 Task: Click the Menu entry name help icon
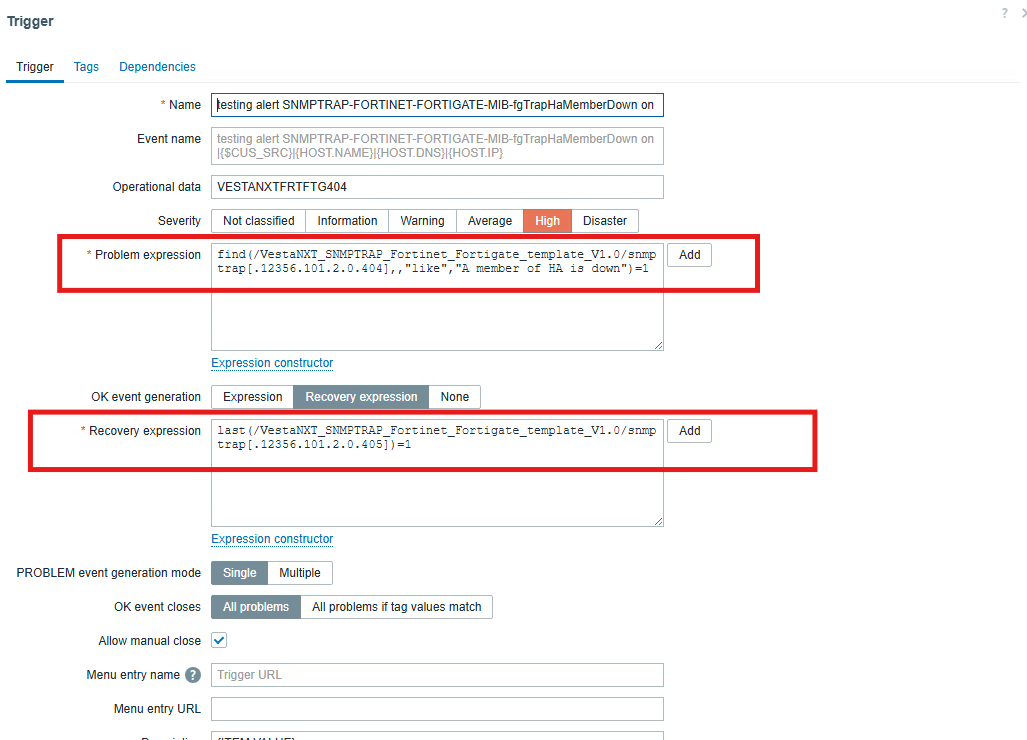(x=193, y=675)
